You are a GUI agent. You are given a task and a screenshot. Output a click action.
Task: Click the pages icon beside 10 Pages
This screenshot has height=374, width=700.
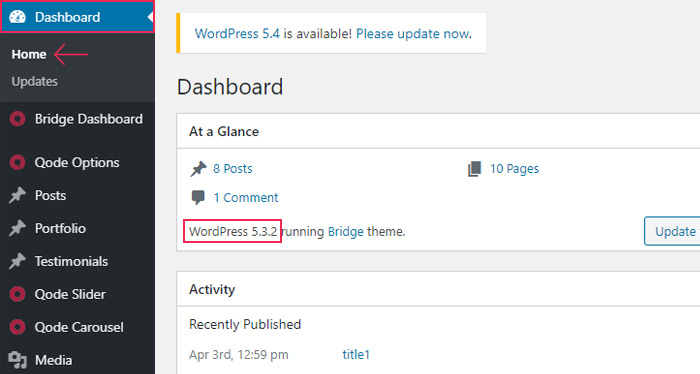(475, 169)
